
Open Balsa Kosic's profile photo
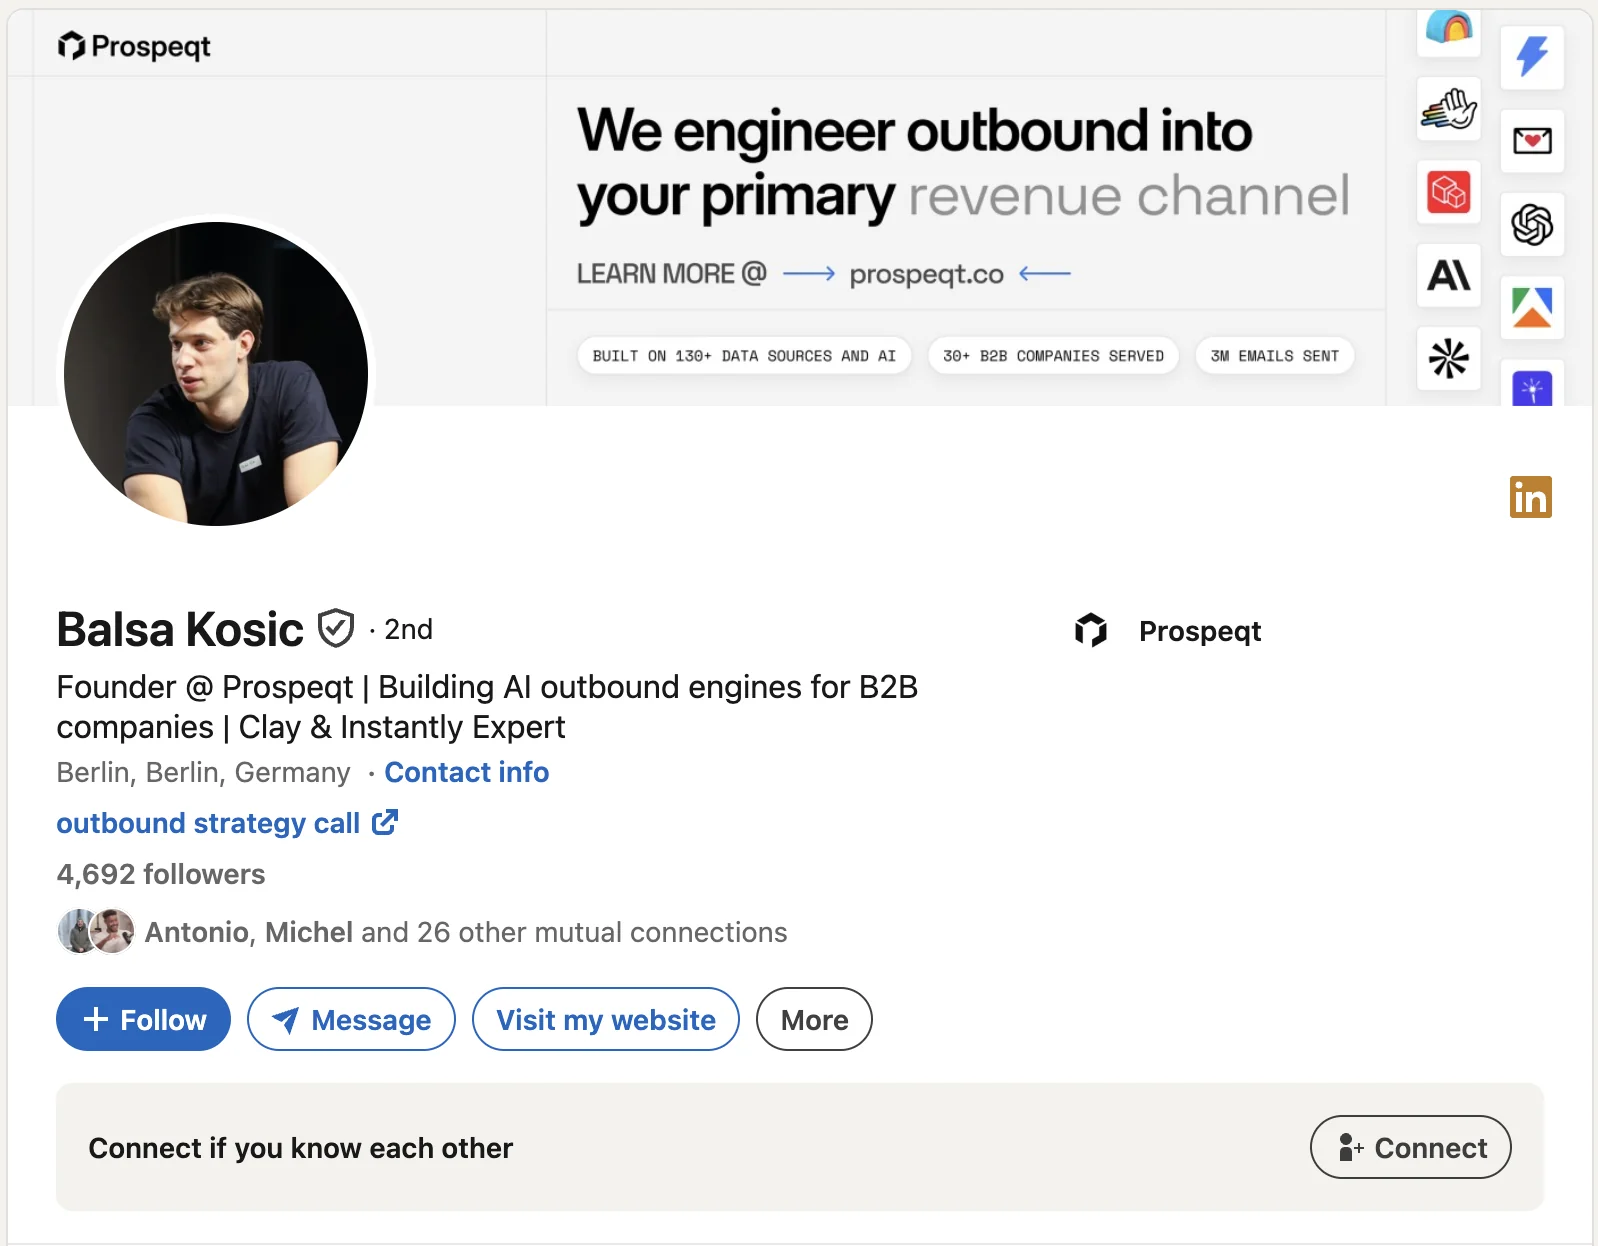[216, 374]
